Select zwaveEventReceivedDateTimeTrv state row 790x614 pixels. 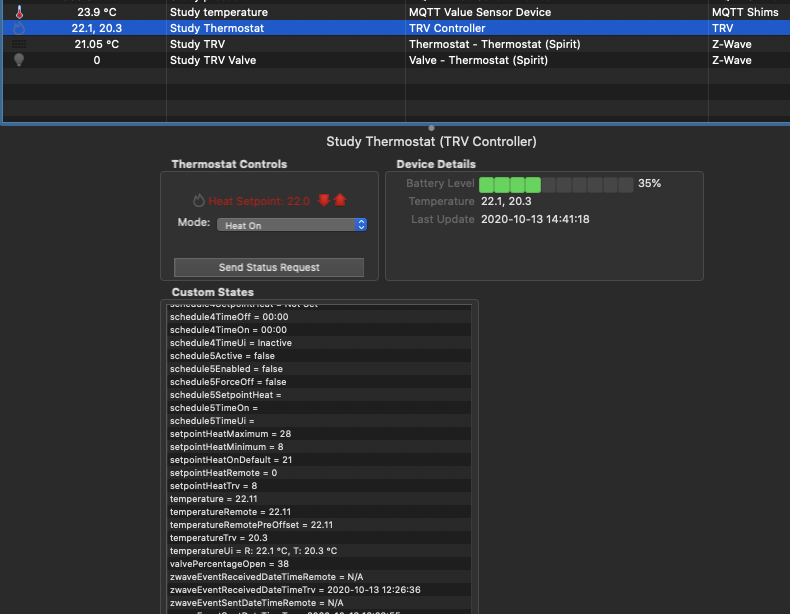click(319, 590)
